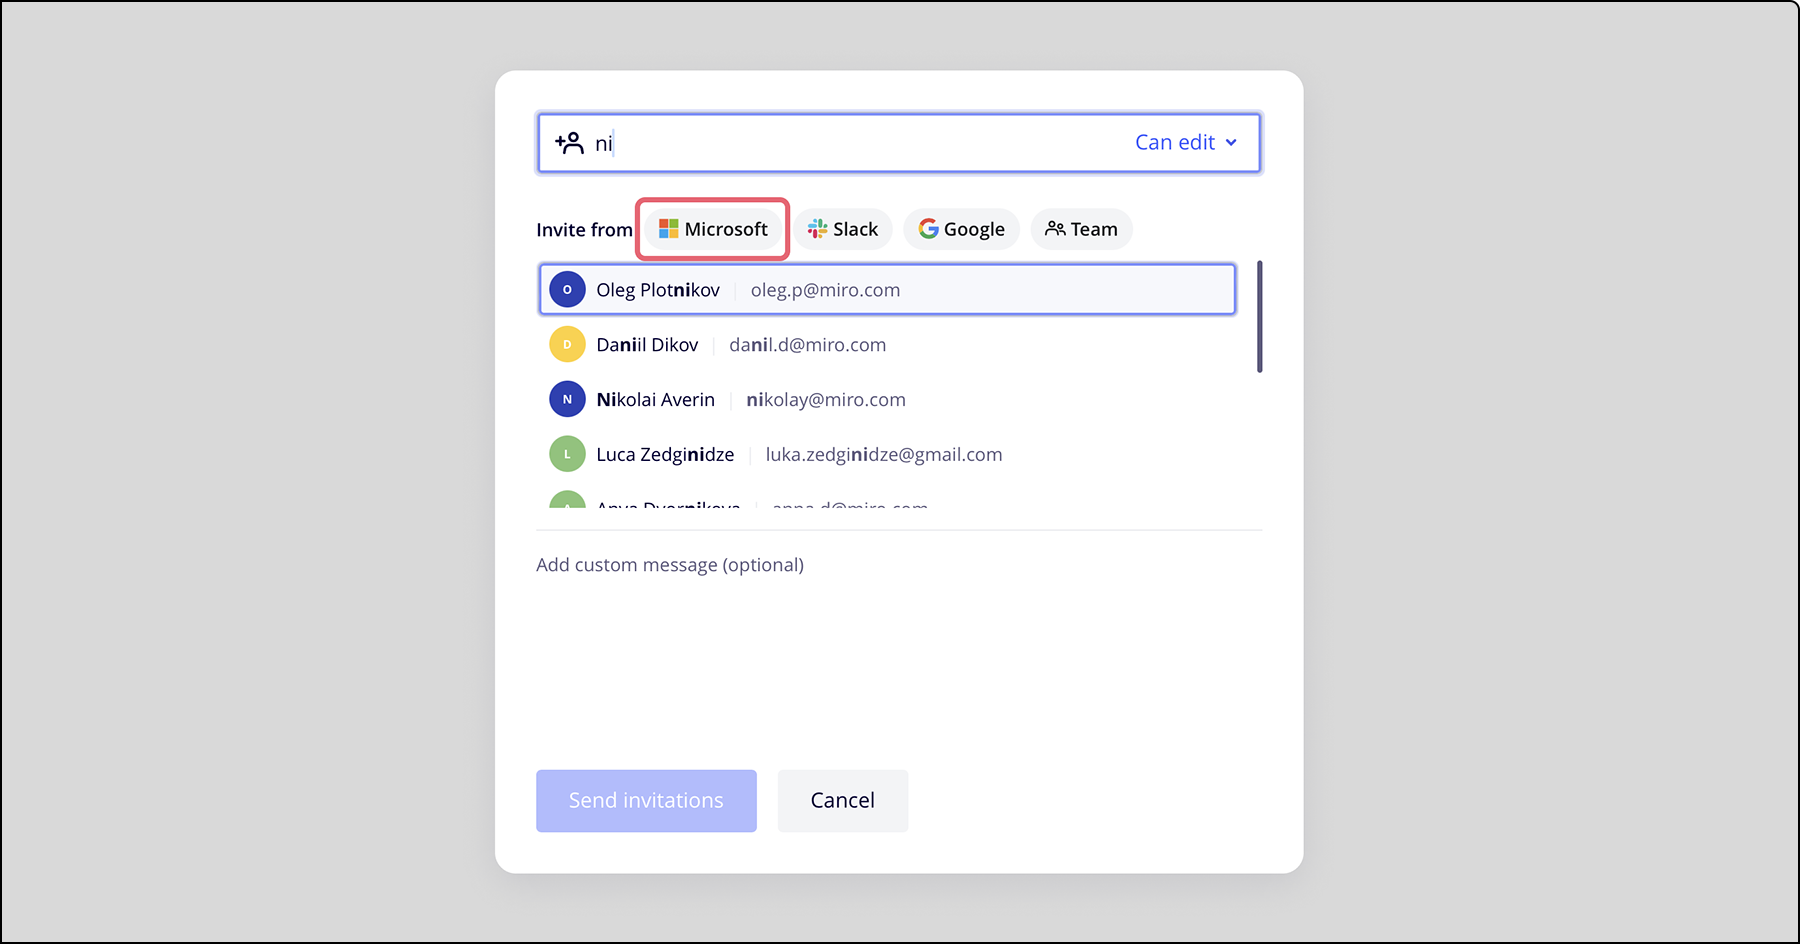Click the Team people icon

click(x=1054, y=229)
